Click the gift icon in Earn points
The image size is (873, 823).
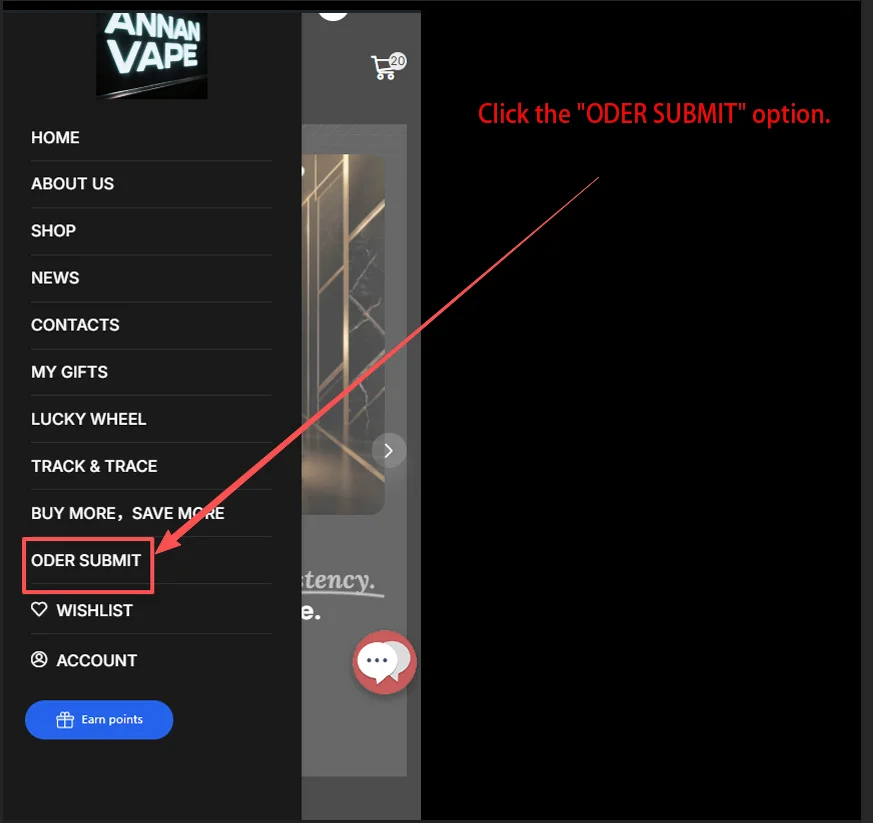(x=65, y=720)
